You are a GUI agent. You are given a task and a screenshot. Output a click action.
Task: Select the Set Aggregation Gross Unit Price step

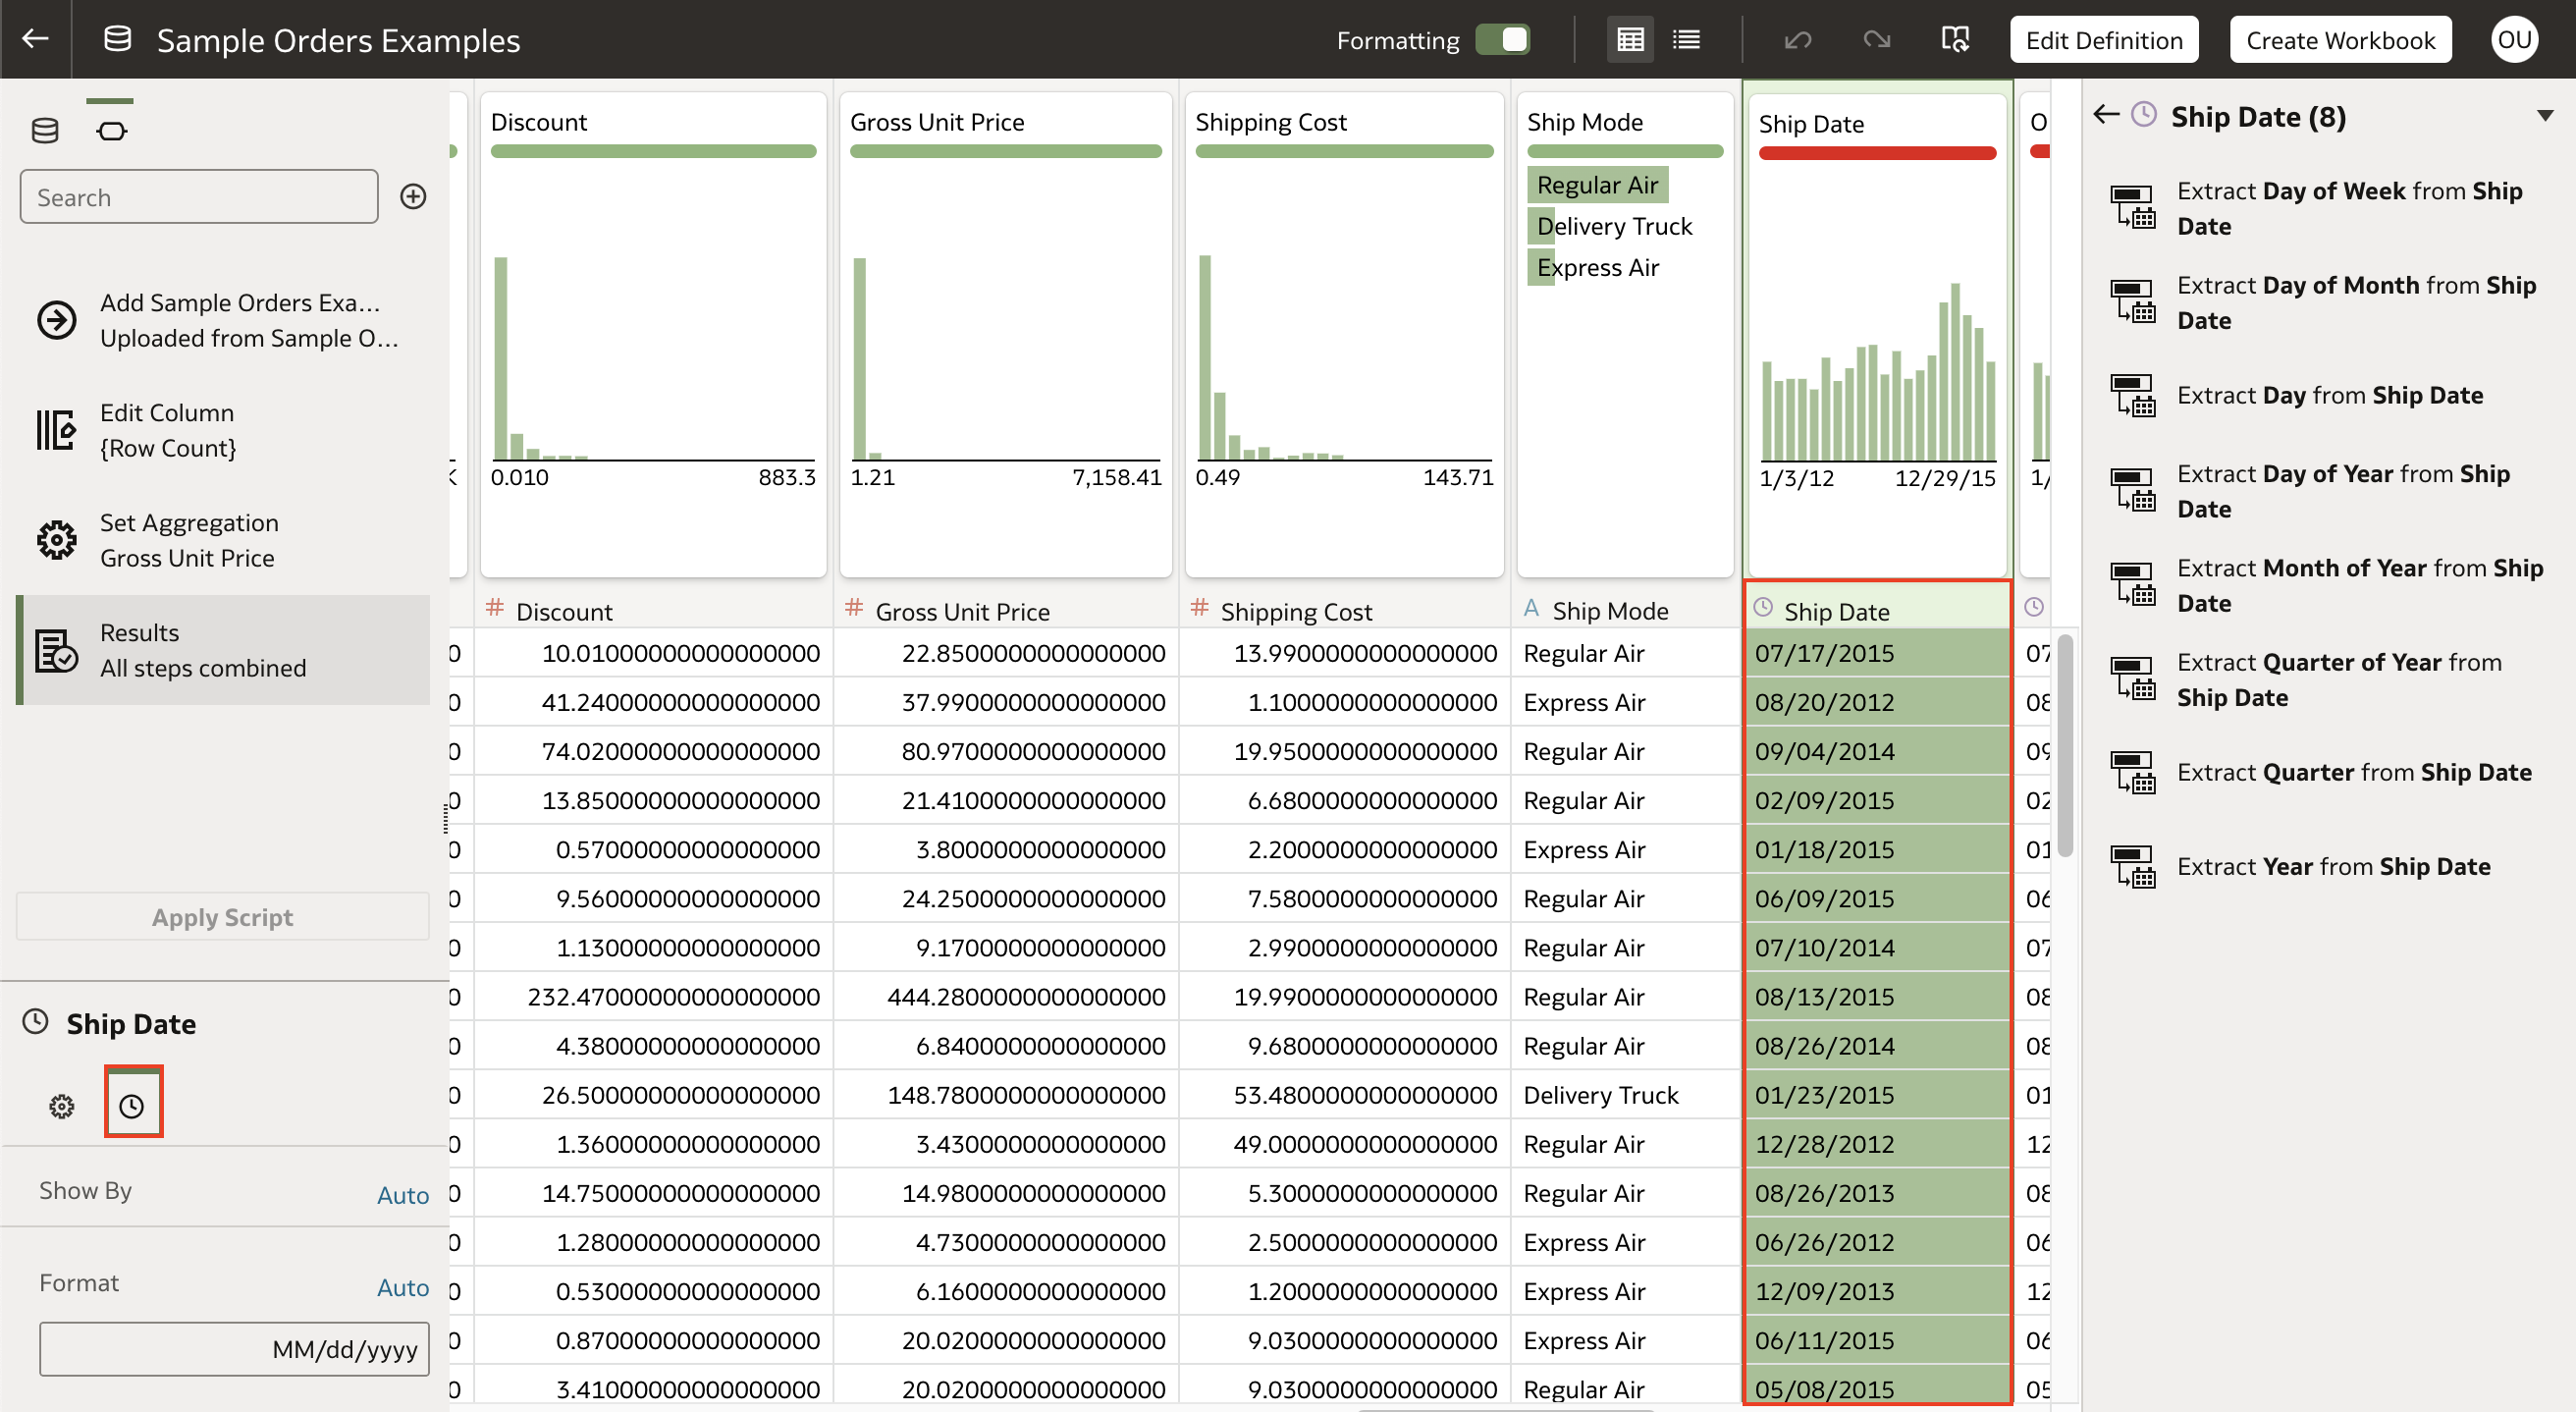point(189,540)
